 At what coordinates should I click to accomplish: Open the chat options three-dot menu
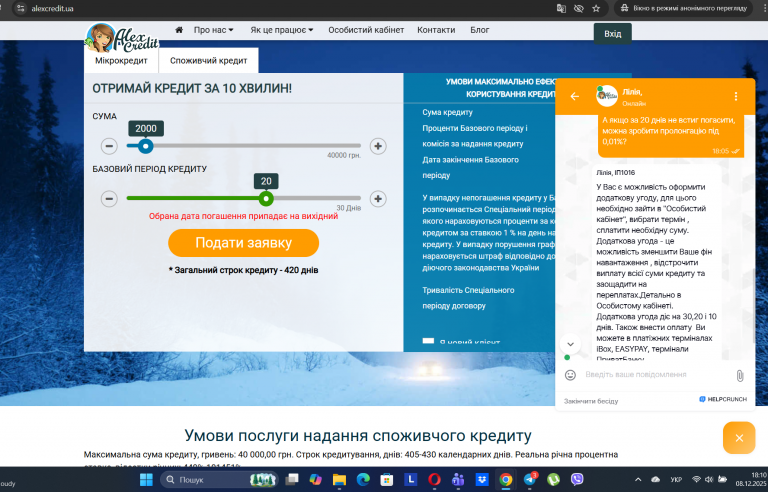click(736, 97)
